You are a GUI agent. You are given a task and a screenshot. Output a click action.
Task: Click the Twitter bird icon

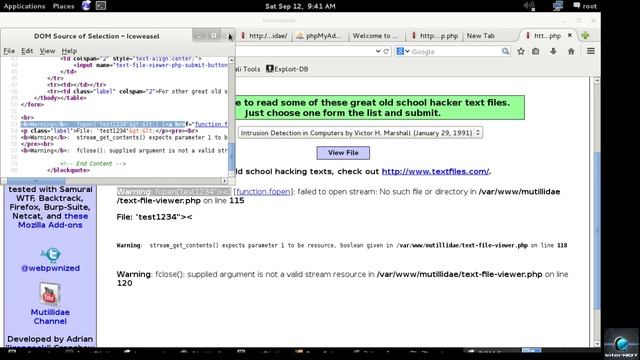(x=51, y=254)
